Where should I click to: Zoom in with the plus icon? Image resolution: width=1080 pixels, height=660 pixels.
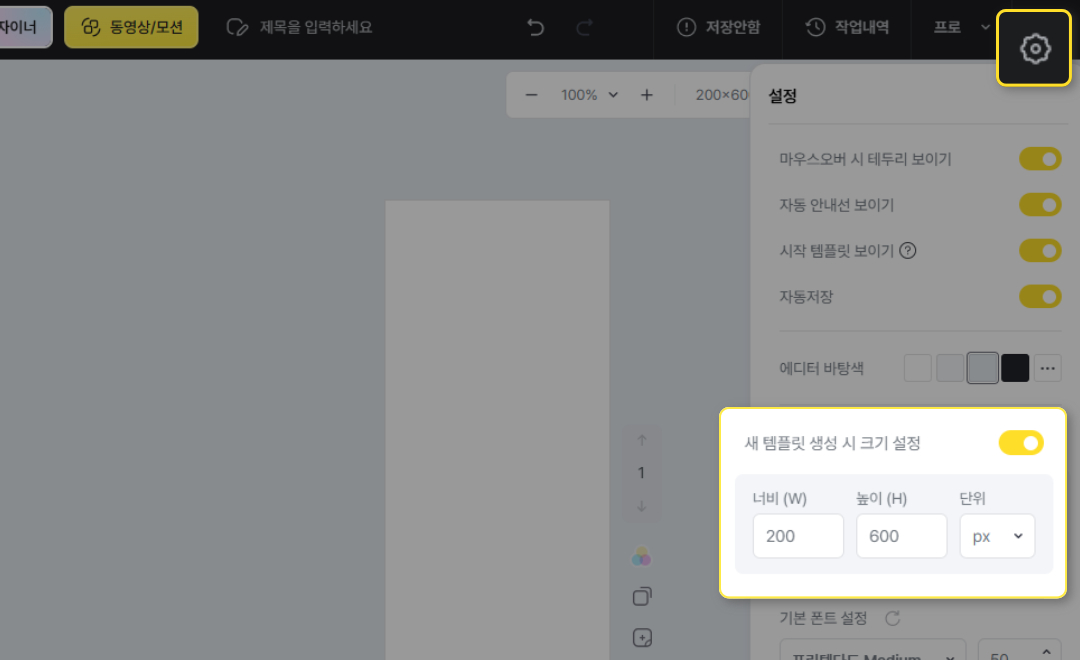(647, 95)
